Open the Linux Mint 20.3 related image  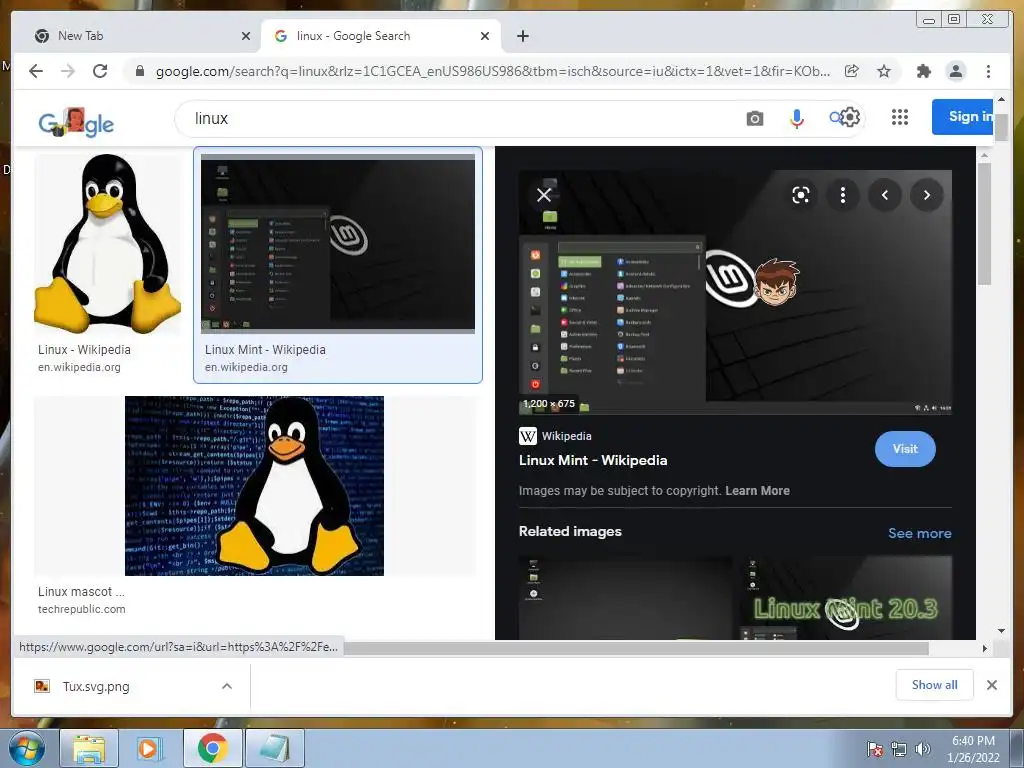845,598
